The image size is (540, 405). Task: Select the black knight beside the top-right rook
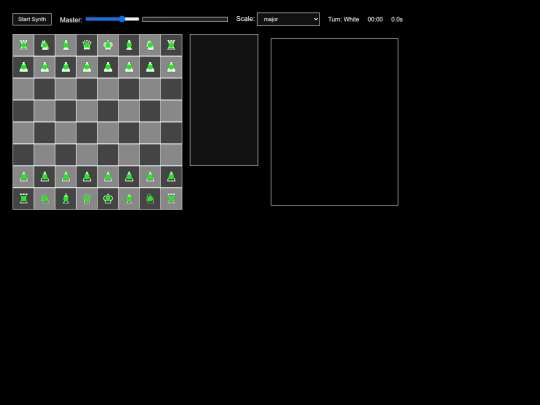[150, 45]
